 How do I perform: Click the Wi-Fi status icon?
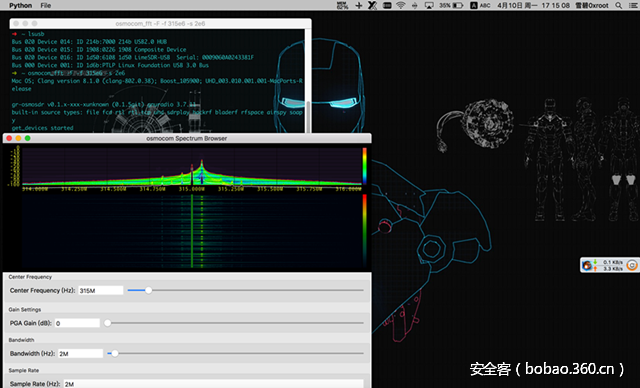401,5
